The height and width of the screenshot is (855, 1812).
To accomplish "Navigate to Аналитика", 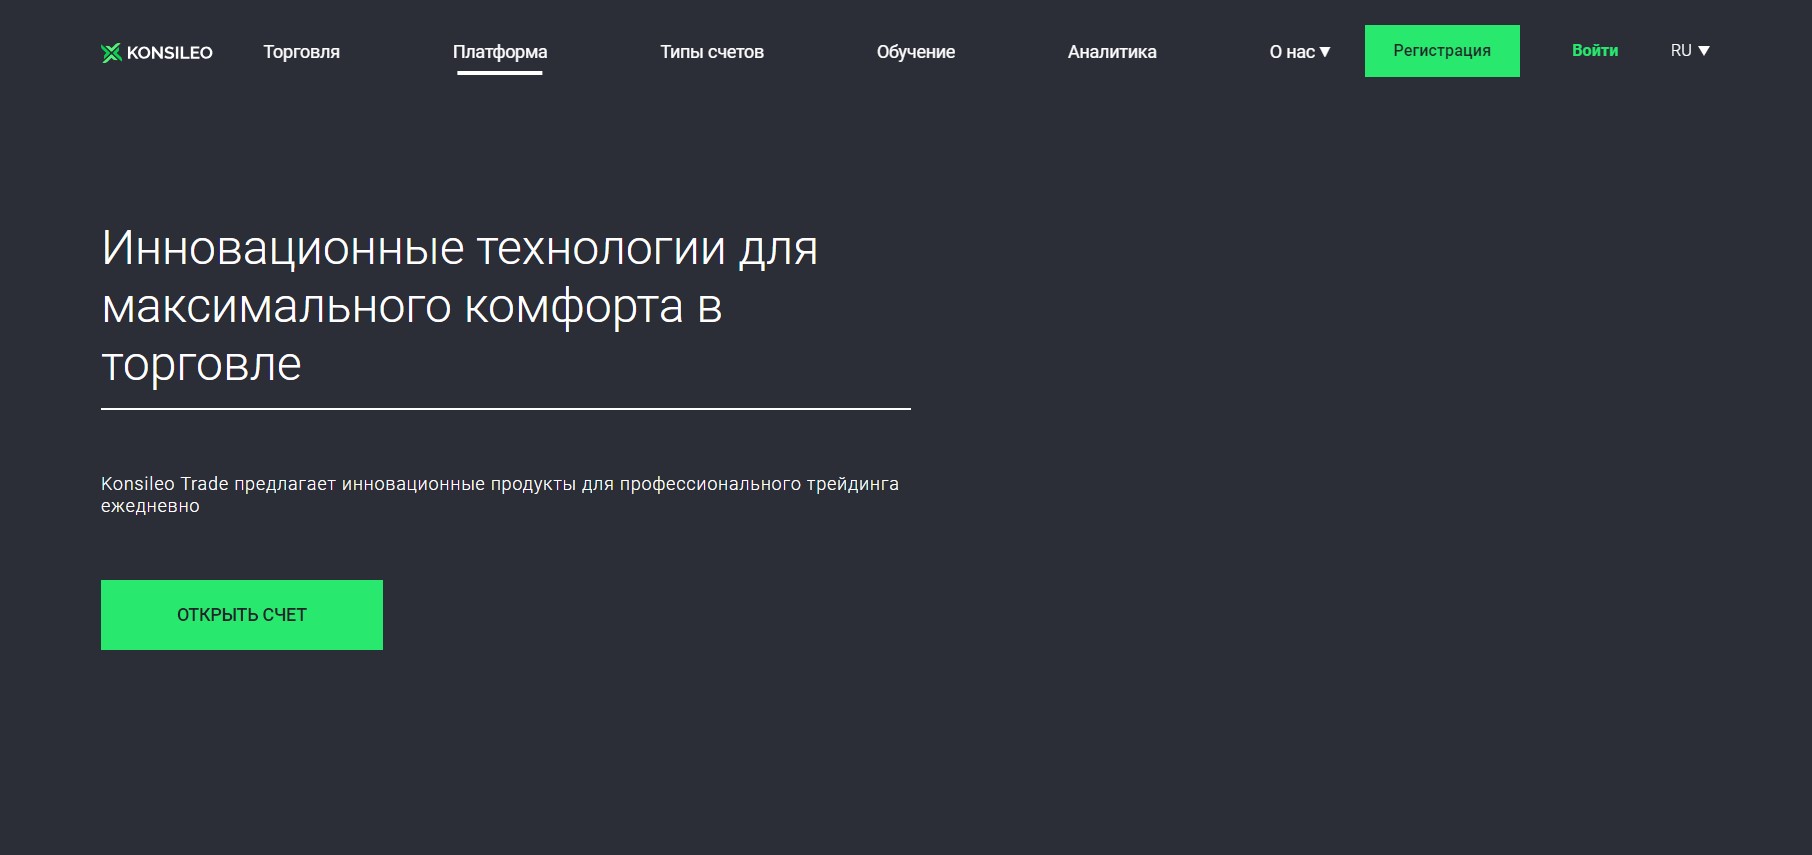I will (1112, 52).
